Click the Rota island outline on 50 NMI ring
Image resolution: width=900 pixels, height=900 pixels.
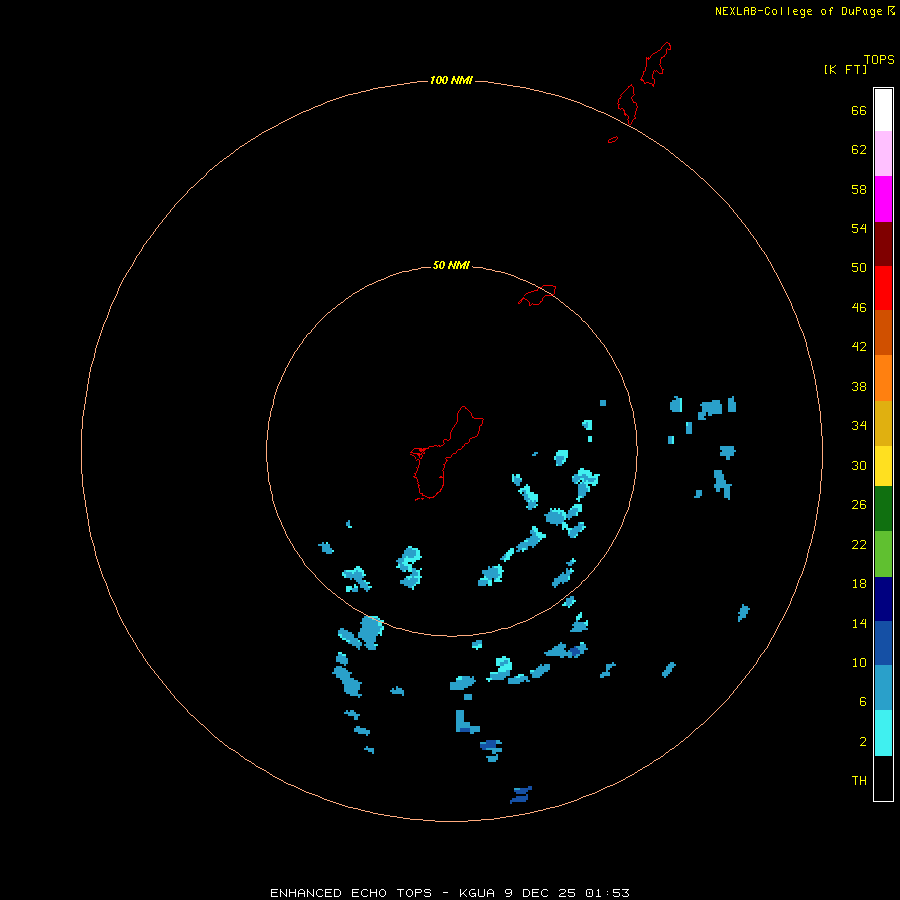pos(537,295)
